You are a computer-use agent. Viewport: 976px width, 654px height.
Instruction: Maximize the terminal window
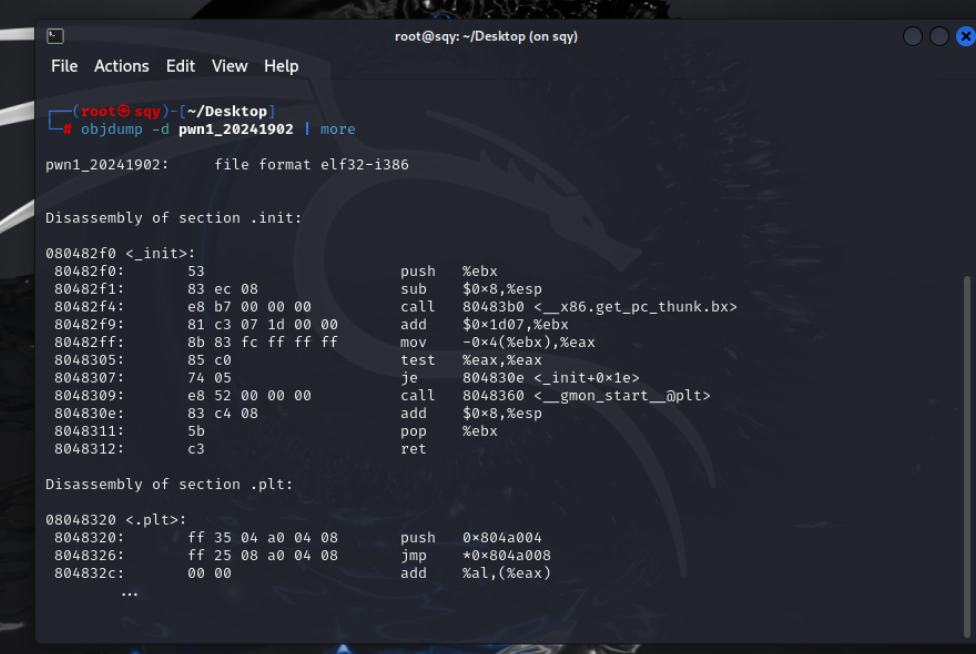[x=939, y=37]
